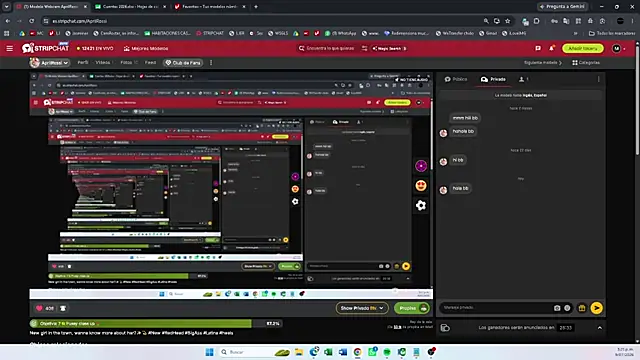Image resolution: width=640 pixels, height=360 pixels.
Task: Click the green Propina tip button
Action: pyautogui.click(x=411, y=308)
